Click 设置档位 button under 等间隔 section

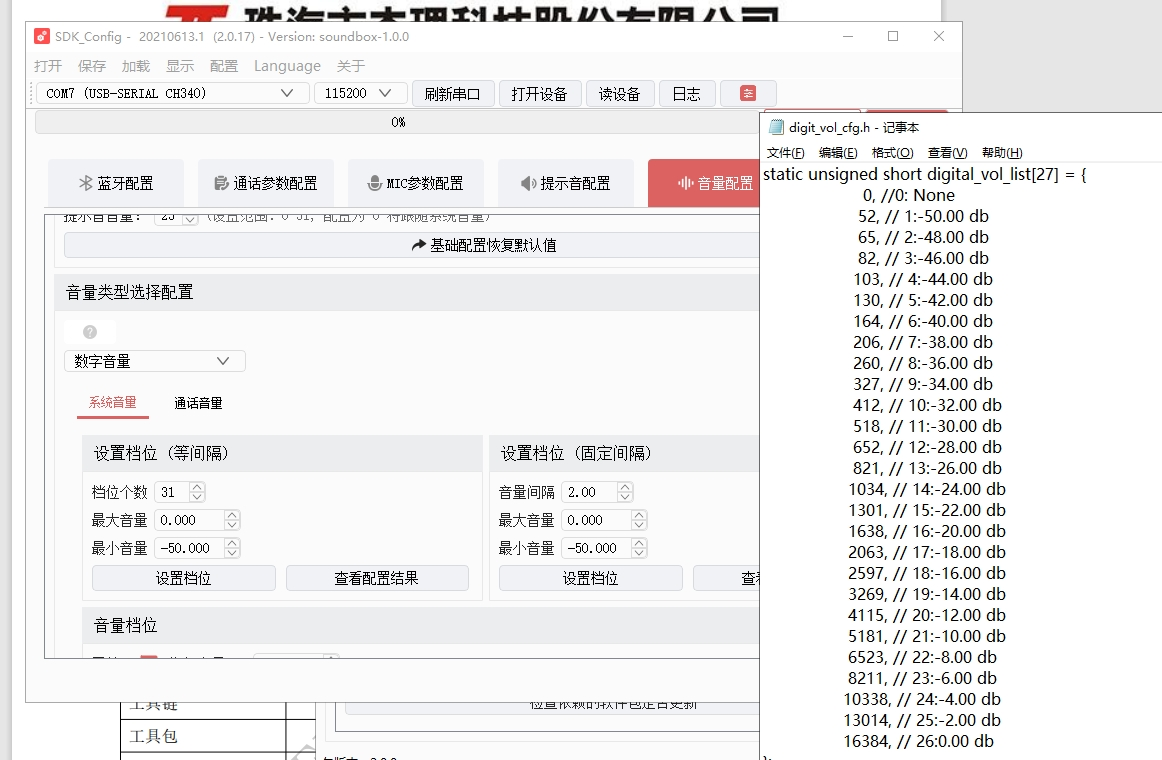point(184,578)
